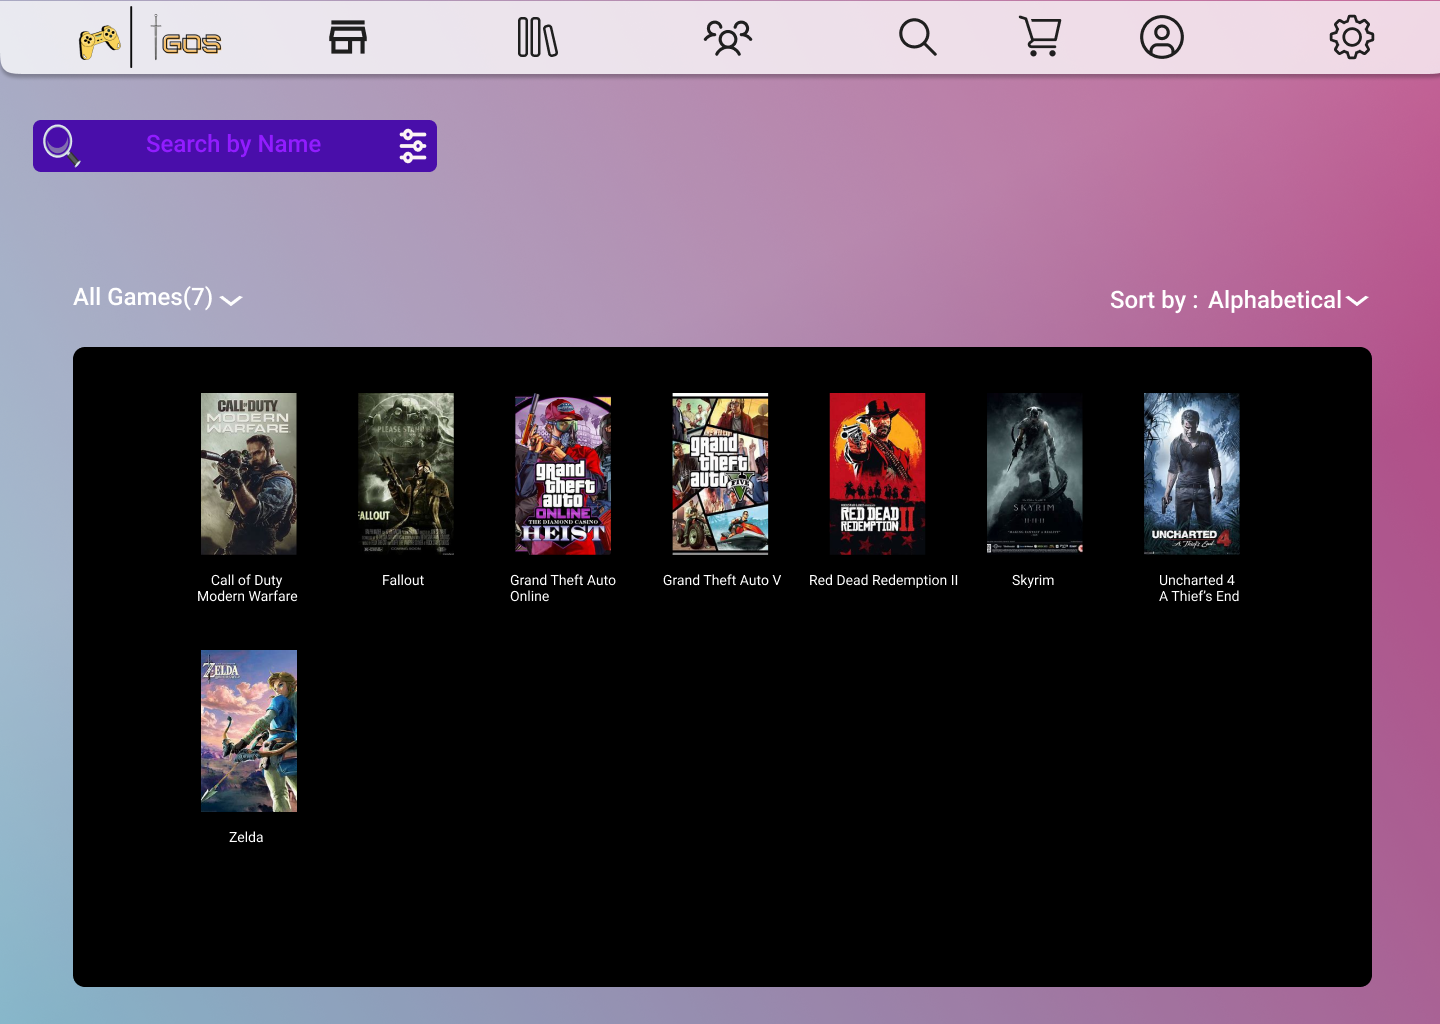Open the Skyrim game cover
Screen dimensions: 1440x1024
coord(1035,474)
